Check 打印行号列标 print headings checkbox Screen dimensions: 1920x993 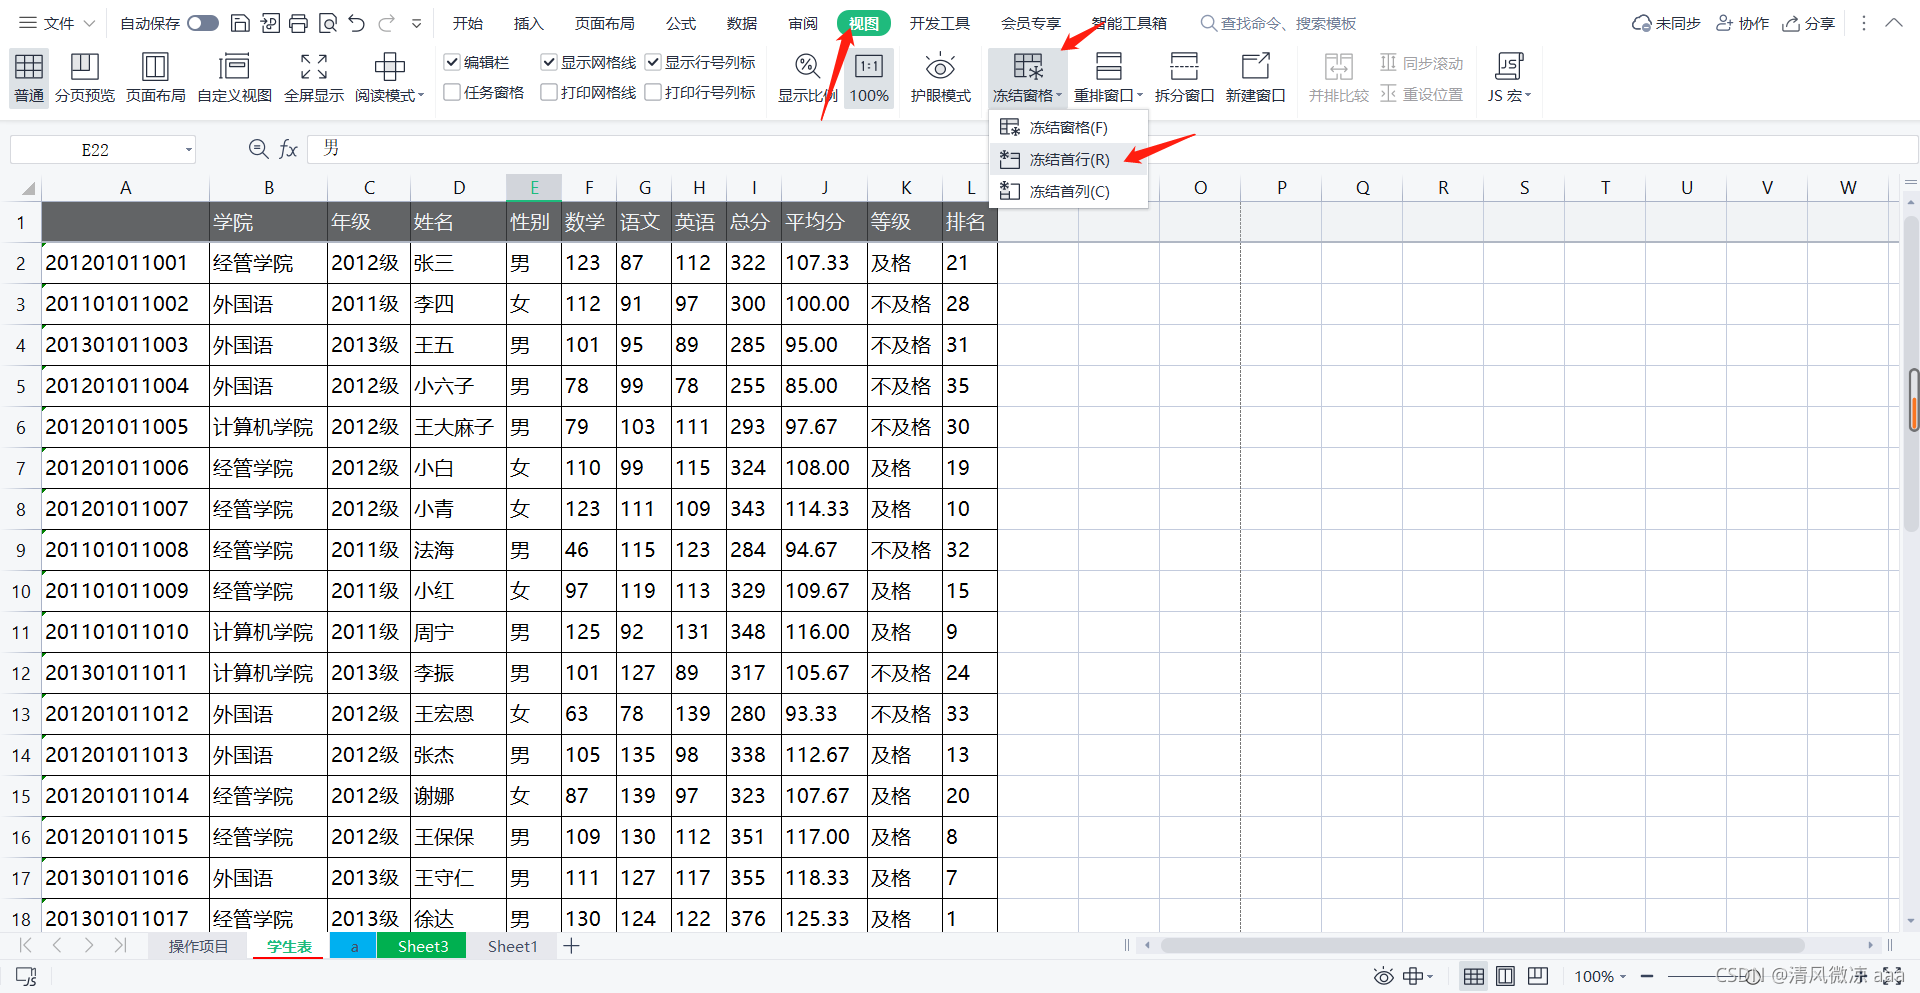point(653,92)
